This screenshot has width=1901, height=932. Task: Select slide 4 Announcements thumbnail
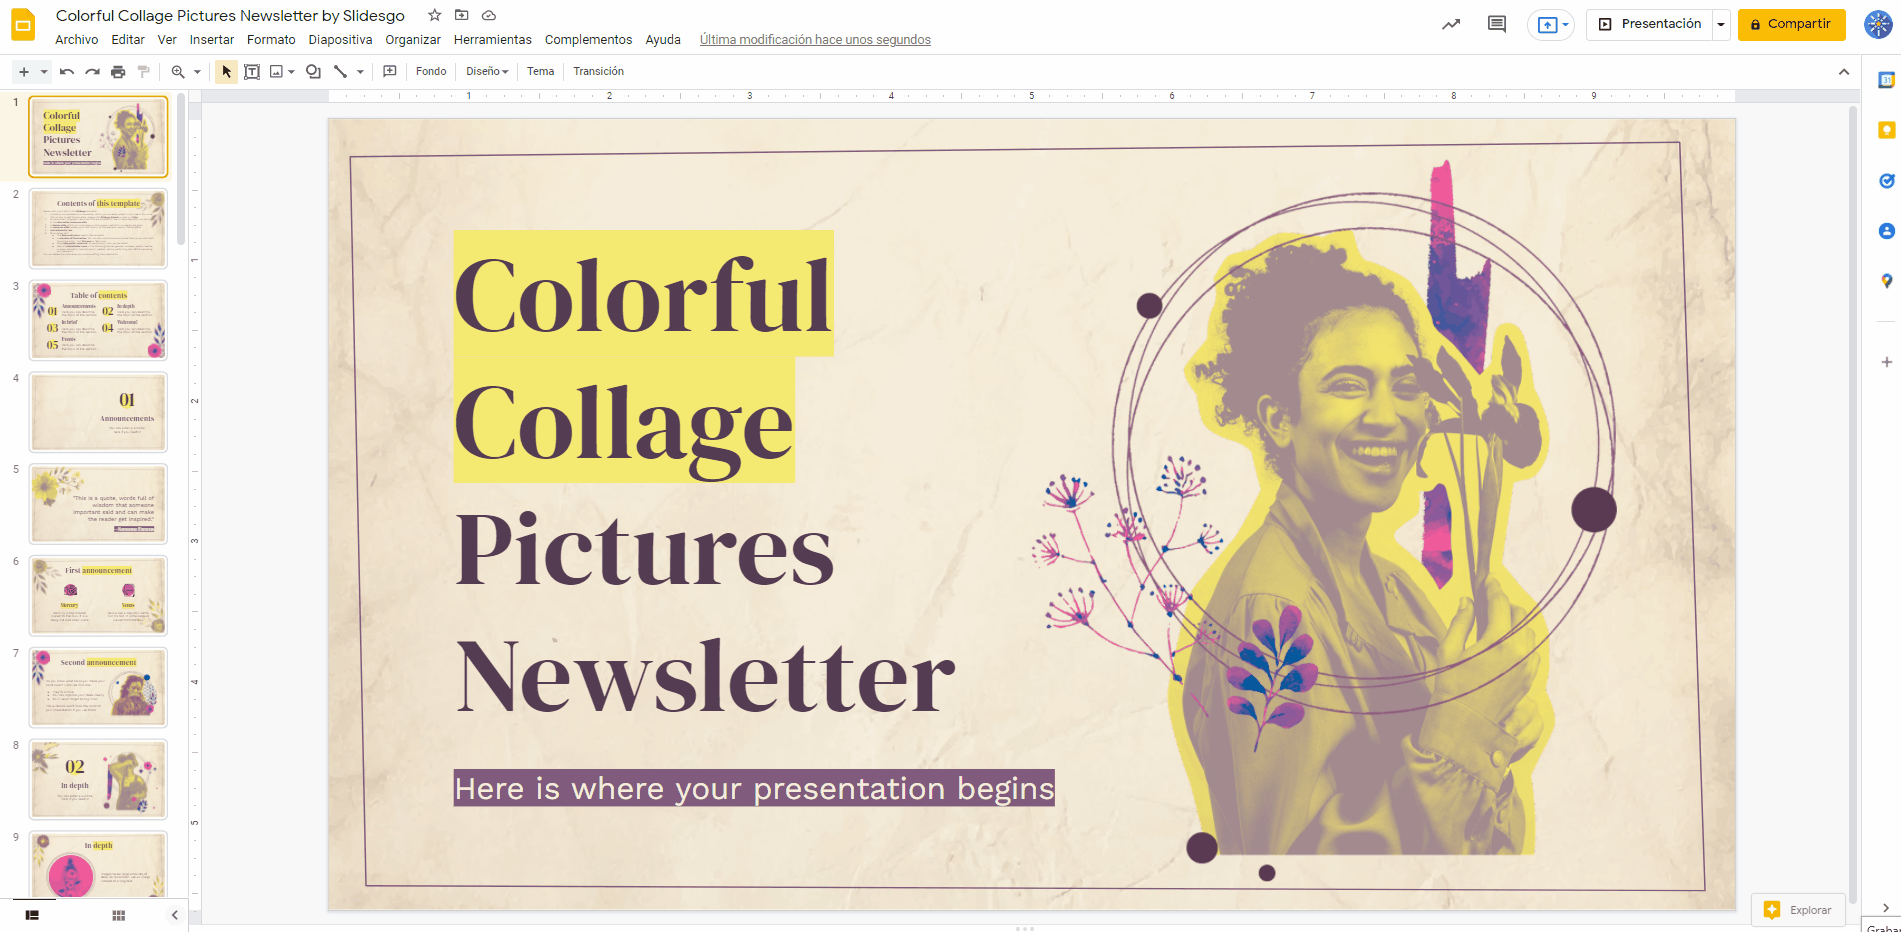click(x=98, y=412)
